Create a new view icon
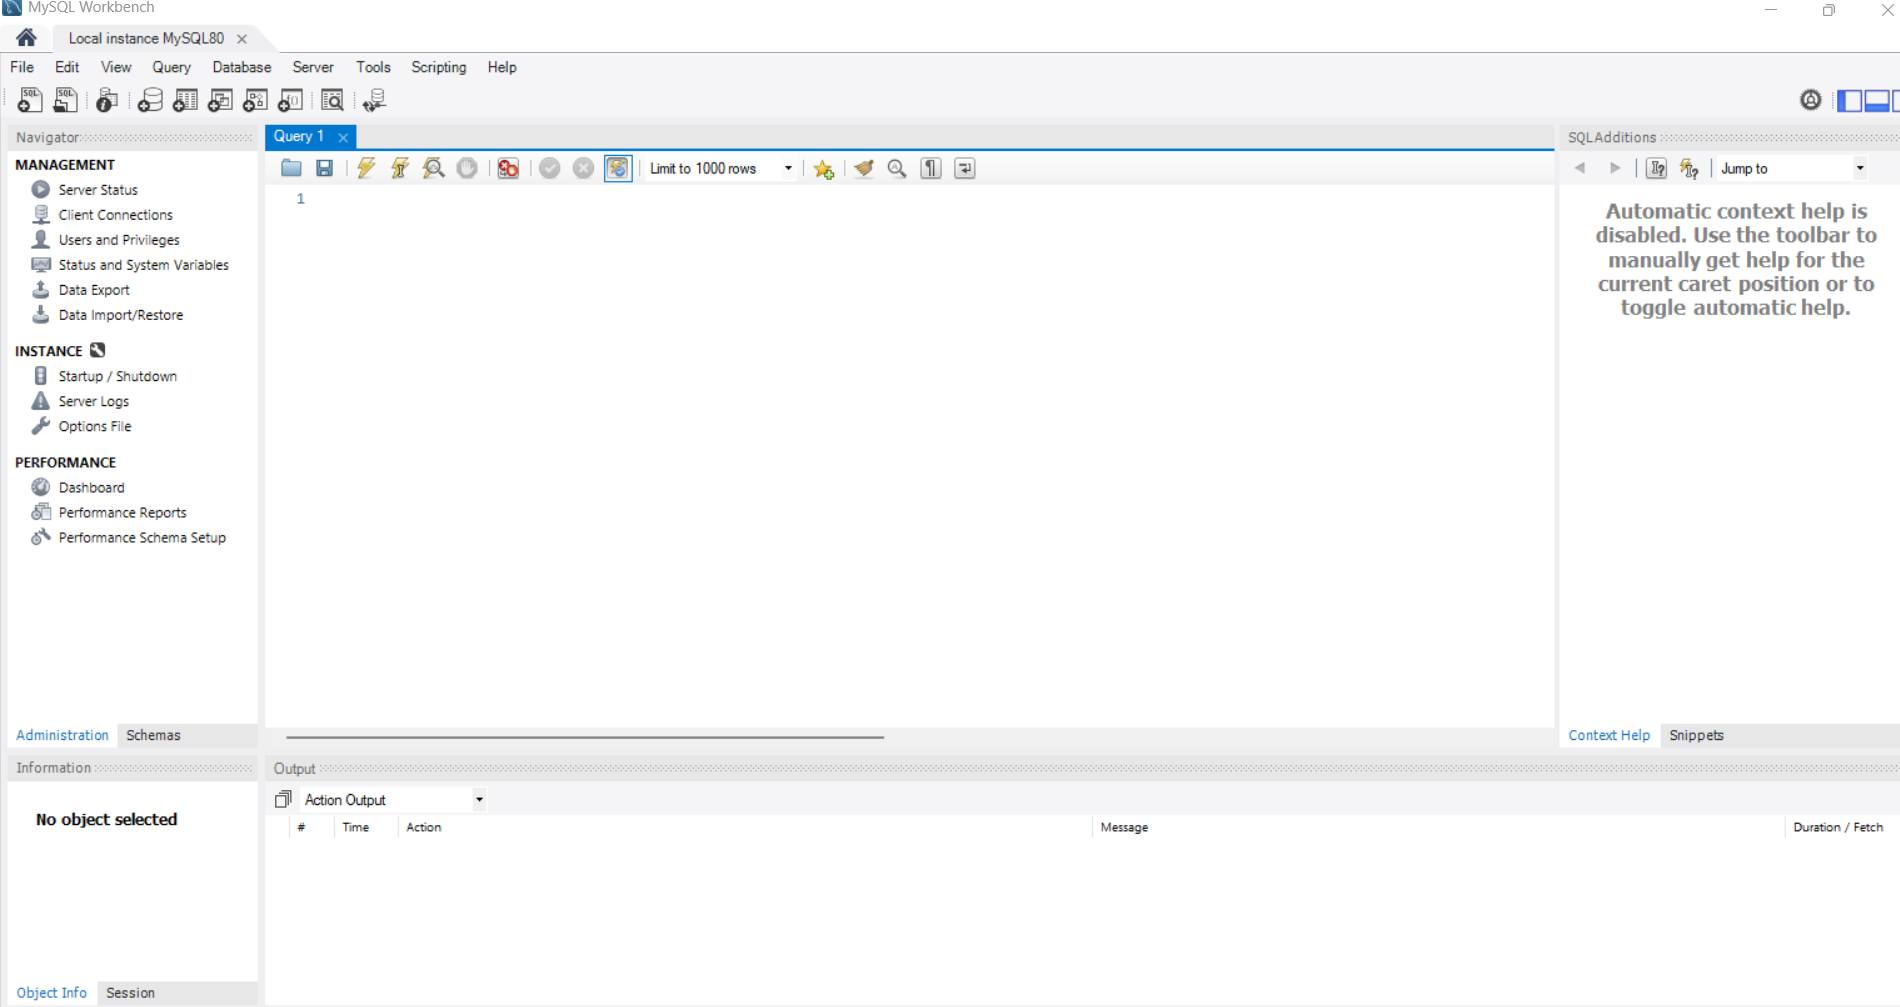The image size is (1900, 1007). tap(220, 100)
